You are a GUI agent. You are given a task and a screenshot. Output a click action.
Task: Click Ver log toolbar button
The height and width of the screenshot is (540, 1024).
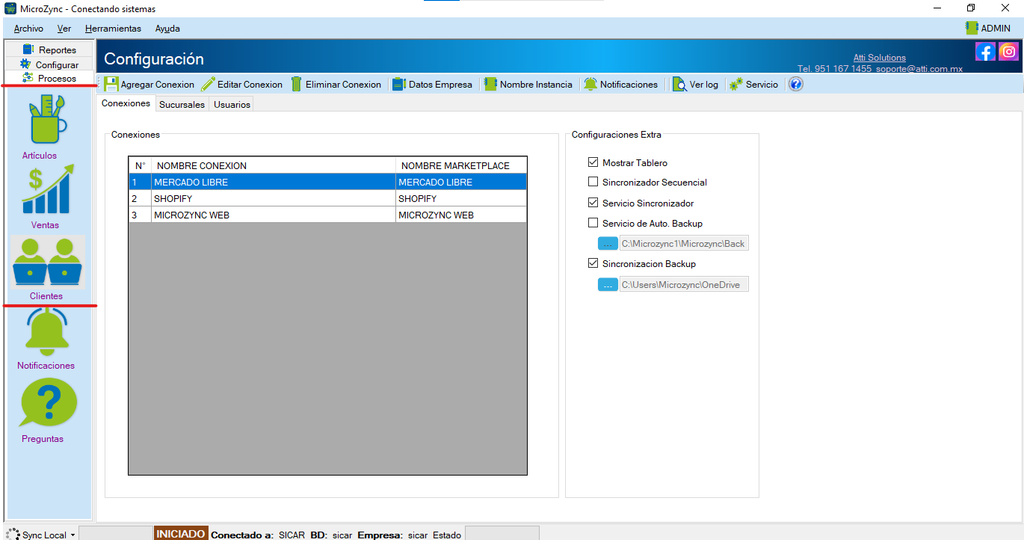coord(696,84)
